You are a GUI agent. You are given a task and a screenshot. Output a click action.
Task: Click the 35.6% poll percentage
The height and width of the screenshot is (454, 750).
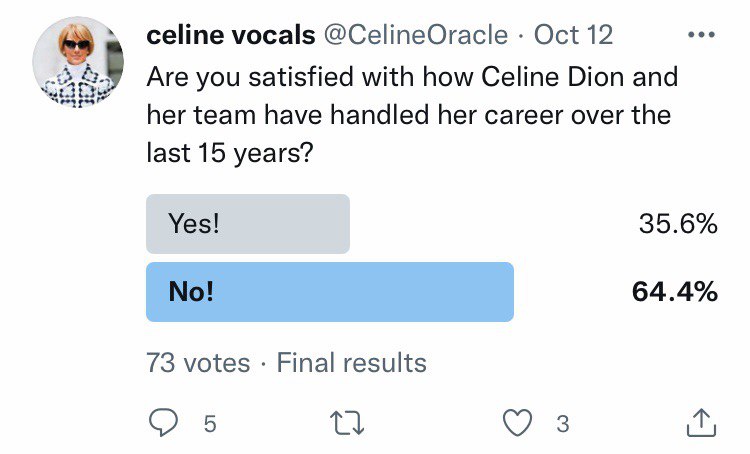click(x=677, y=224)
